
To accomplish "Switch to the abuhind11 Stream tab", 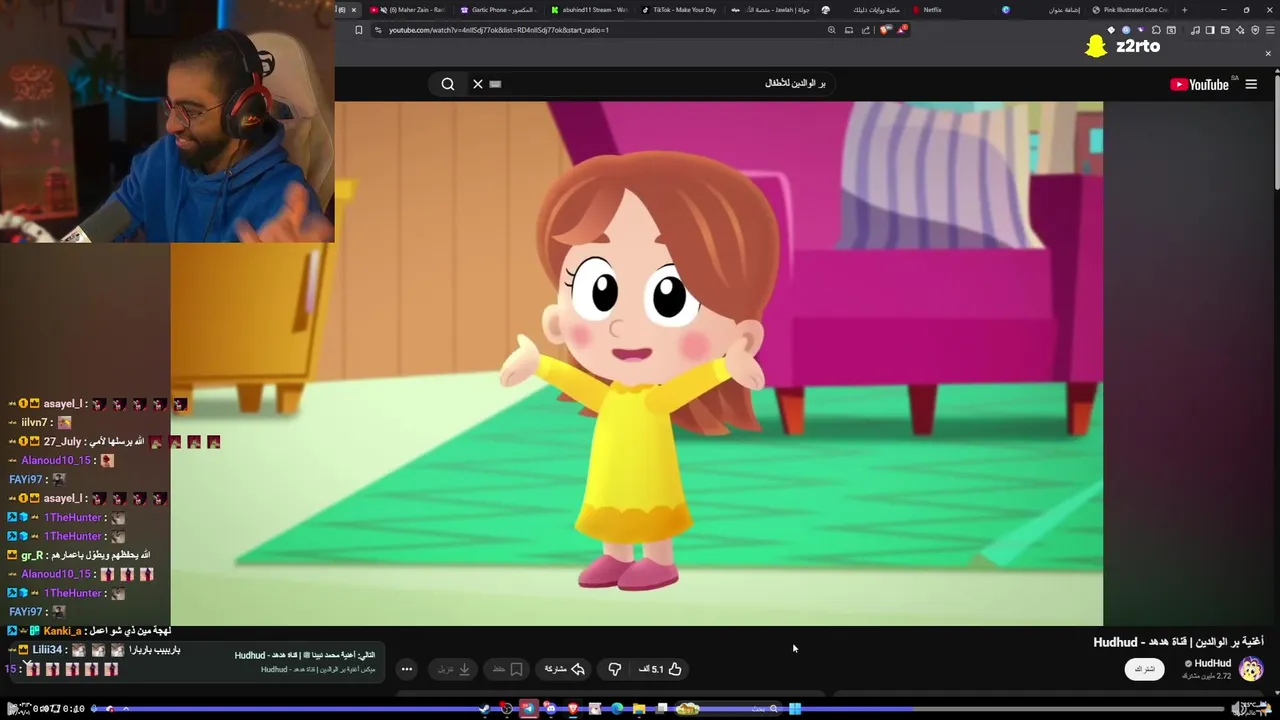I will pyautogui.click(x=590, y=10).
